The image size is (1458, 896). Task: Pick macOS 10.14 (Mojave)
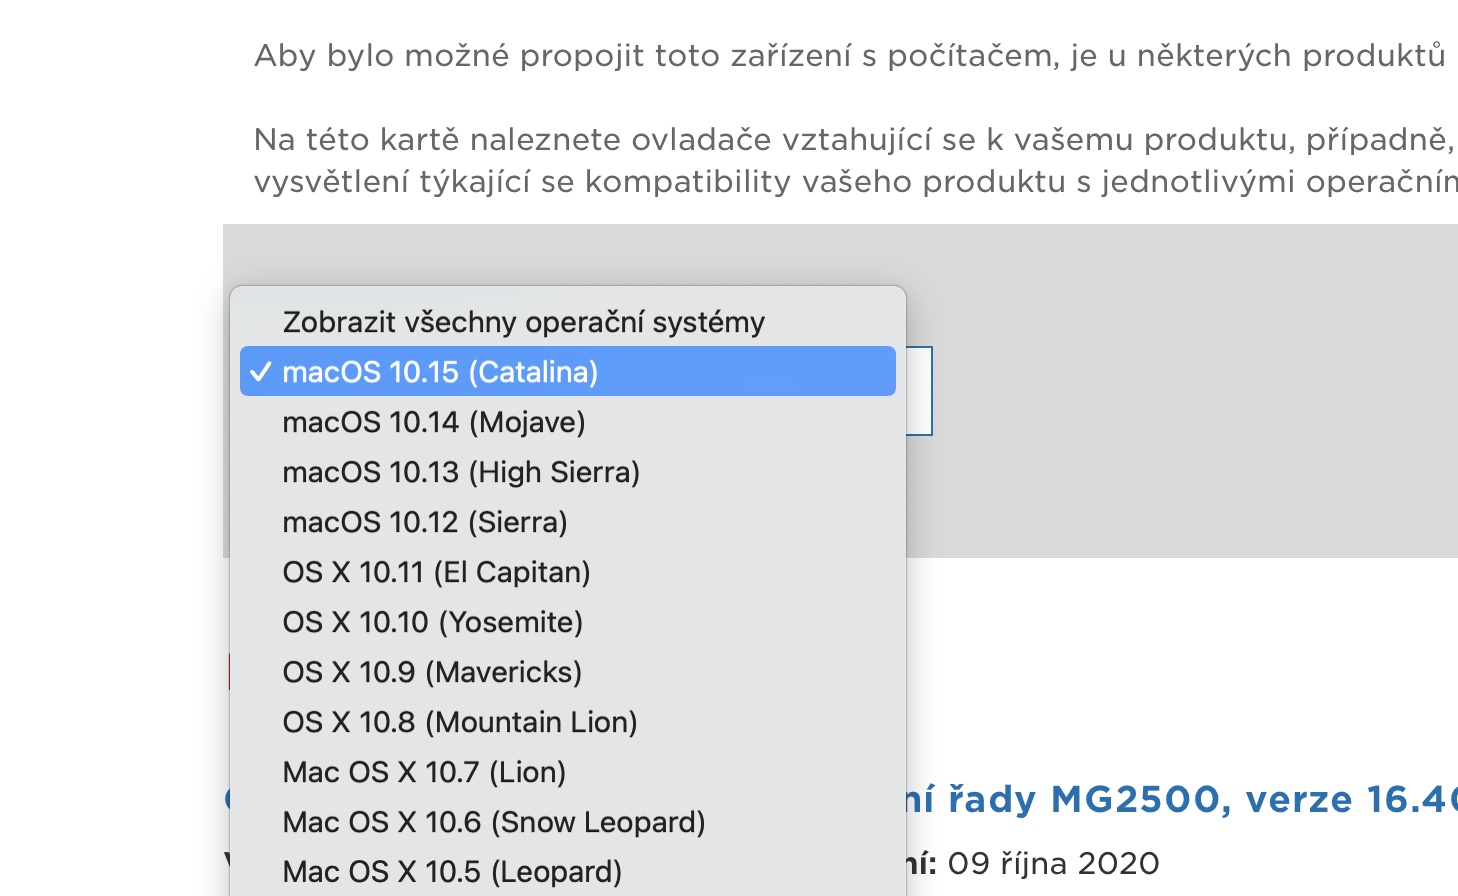click(433, 422)
